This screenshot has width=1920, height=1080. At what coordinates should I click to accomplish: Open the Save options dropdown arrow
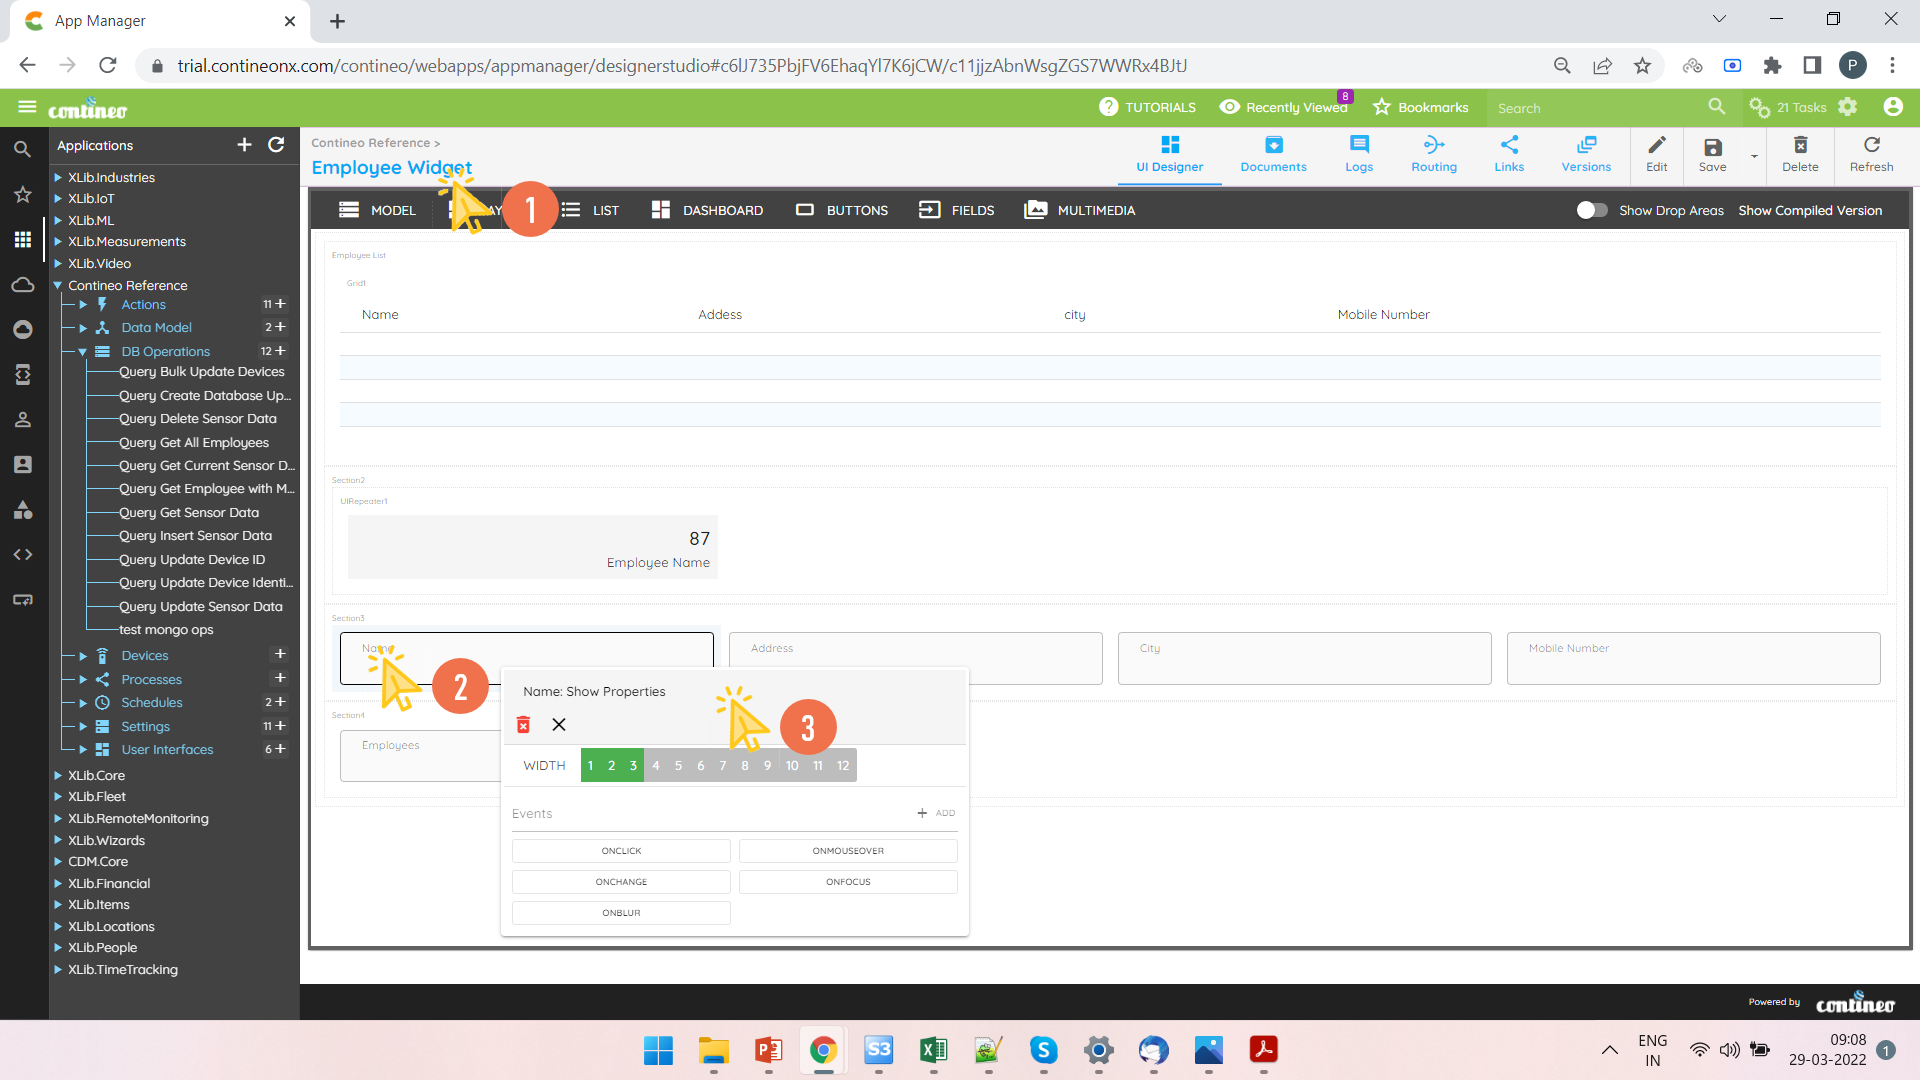coord(1754,156)
